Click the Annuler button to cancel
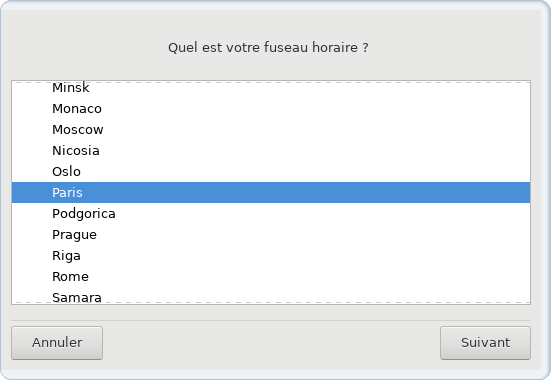The height and width of the screenshot is (380, 551). [57, 343]
